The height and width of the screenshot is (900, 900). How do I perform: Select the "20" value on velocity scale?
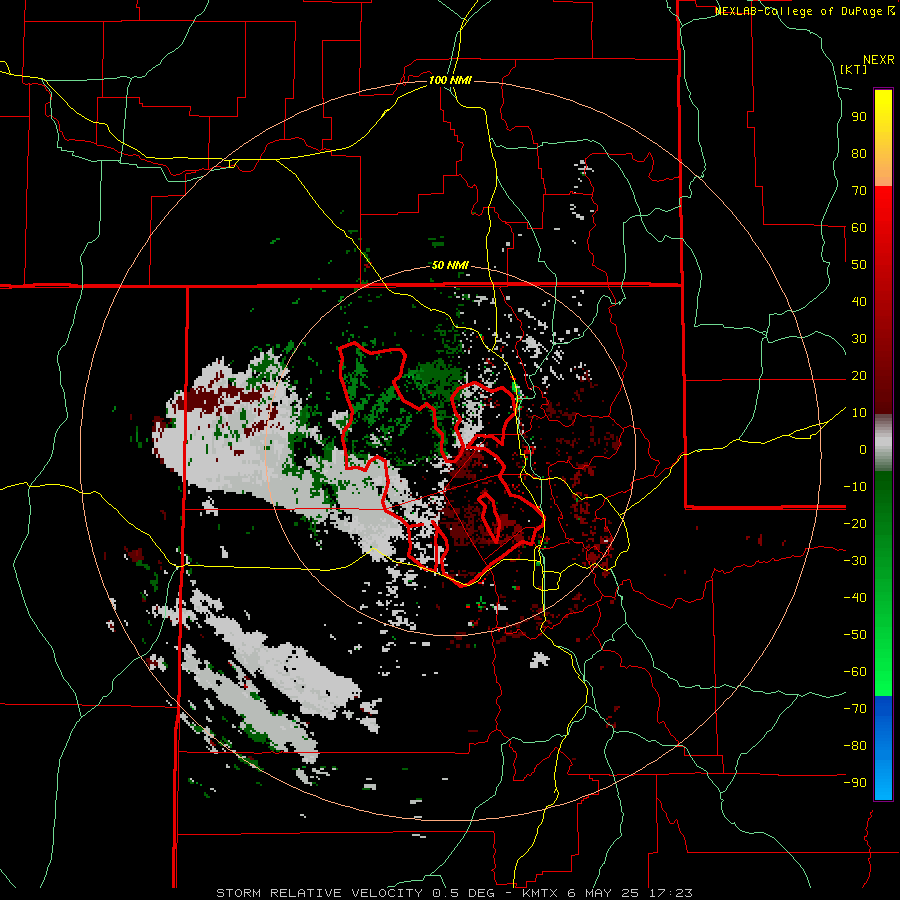(x=859, y=375)
